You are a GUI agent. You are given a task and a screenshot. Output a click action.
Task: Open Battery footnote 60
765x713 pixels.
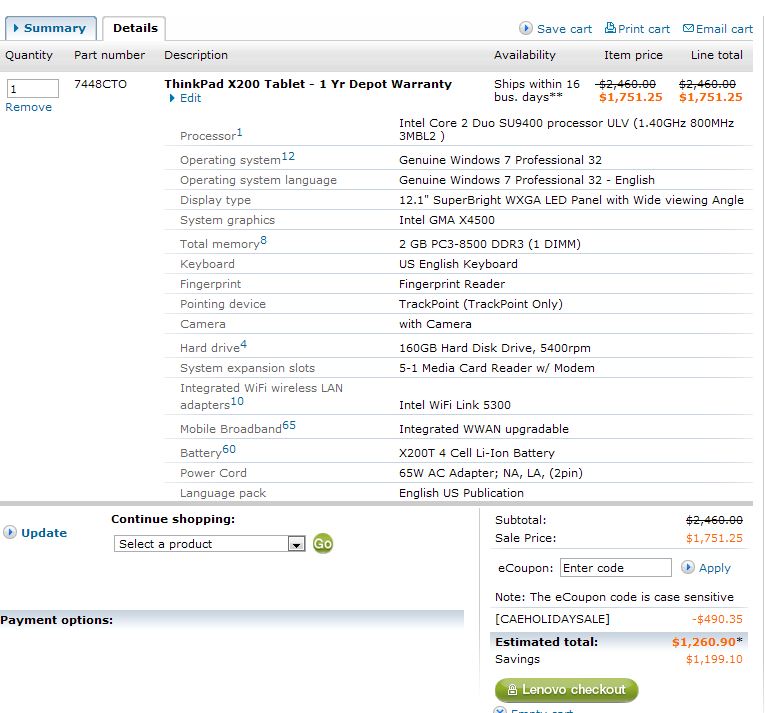click(x=229, y=449)
